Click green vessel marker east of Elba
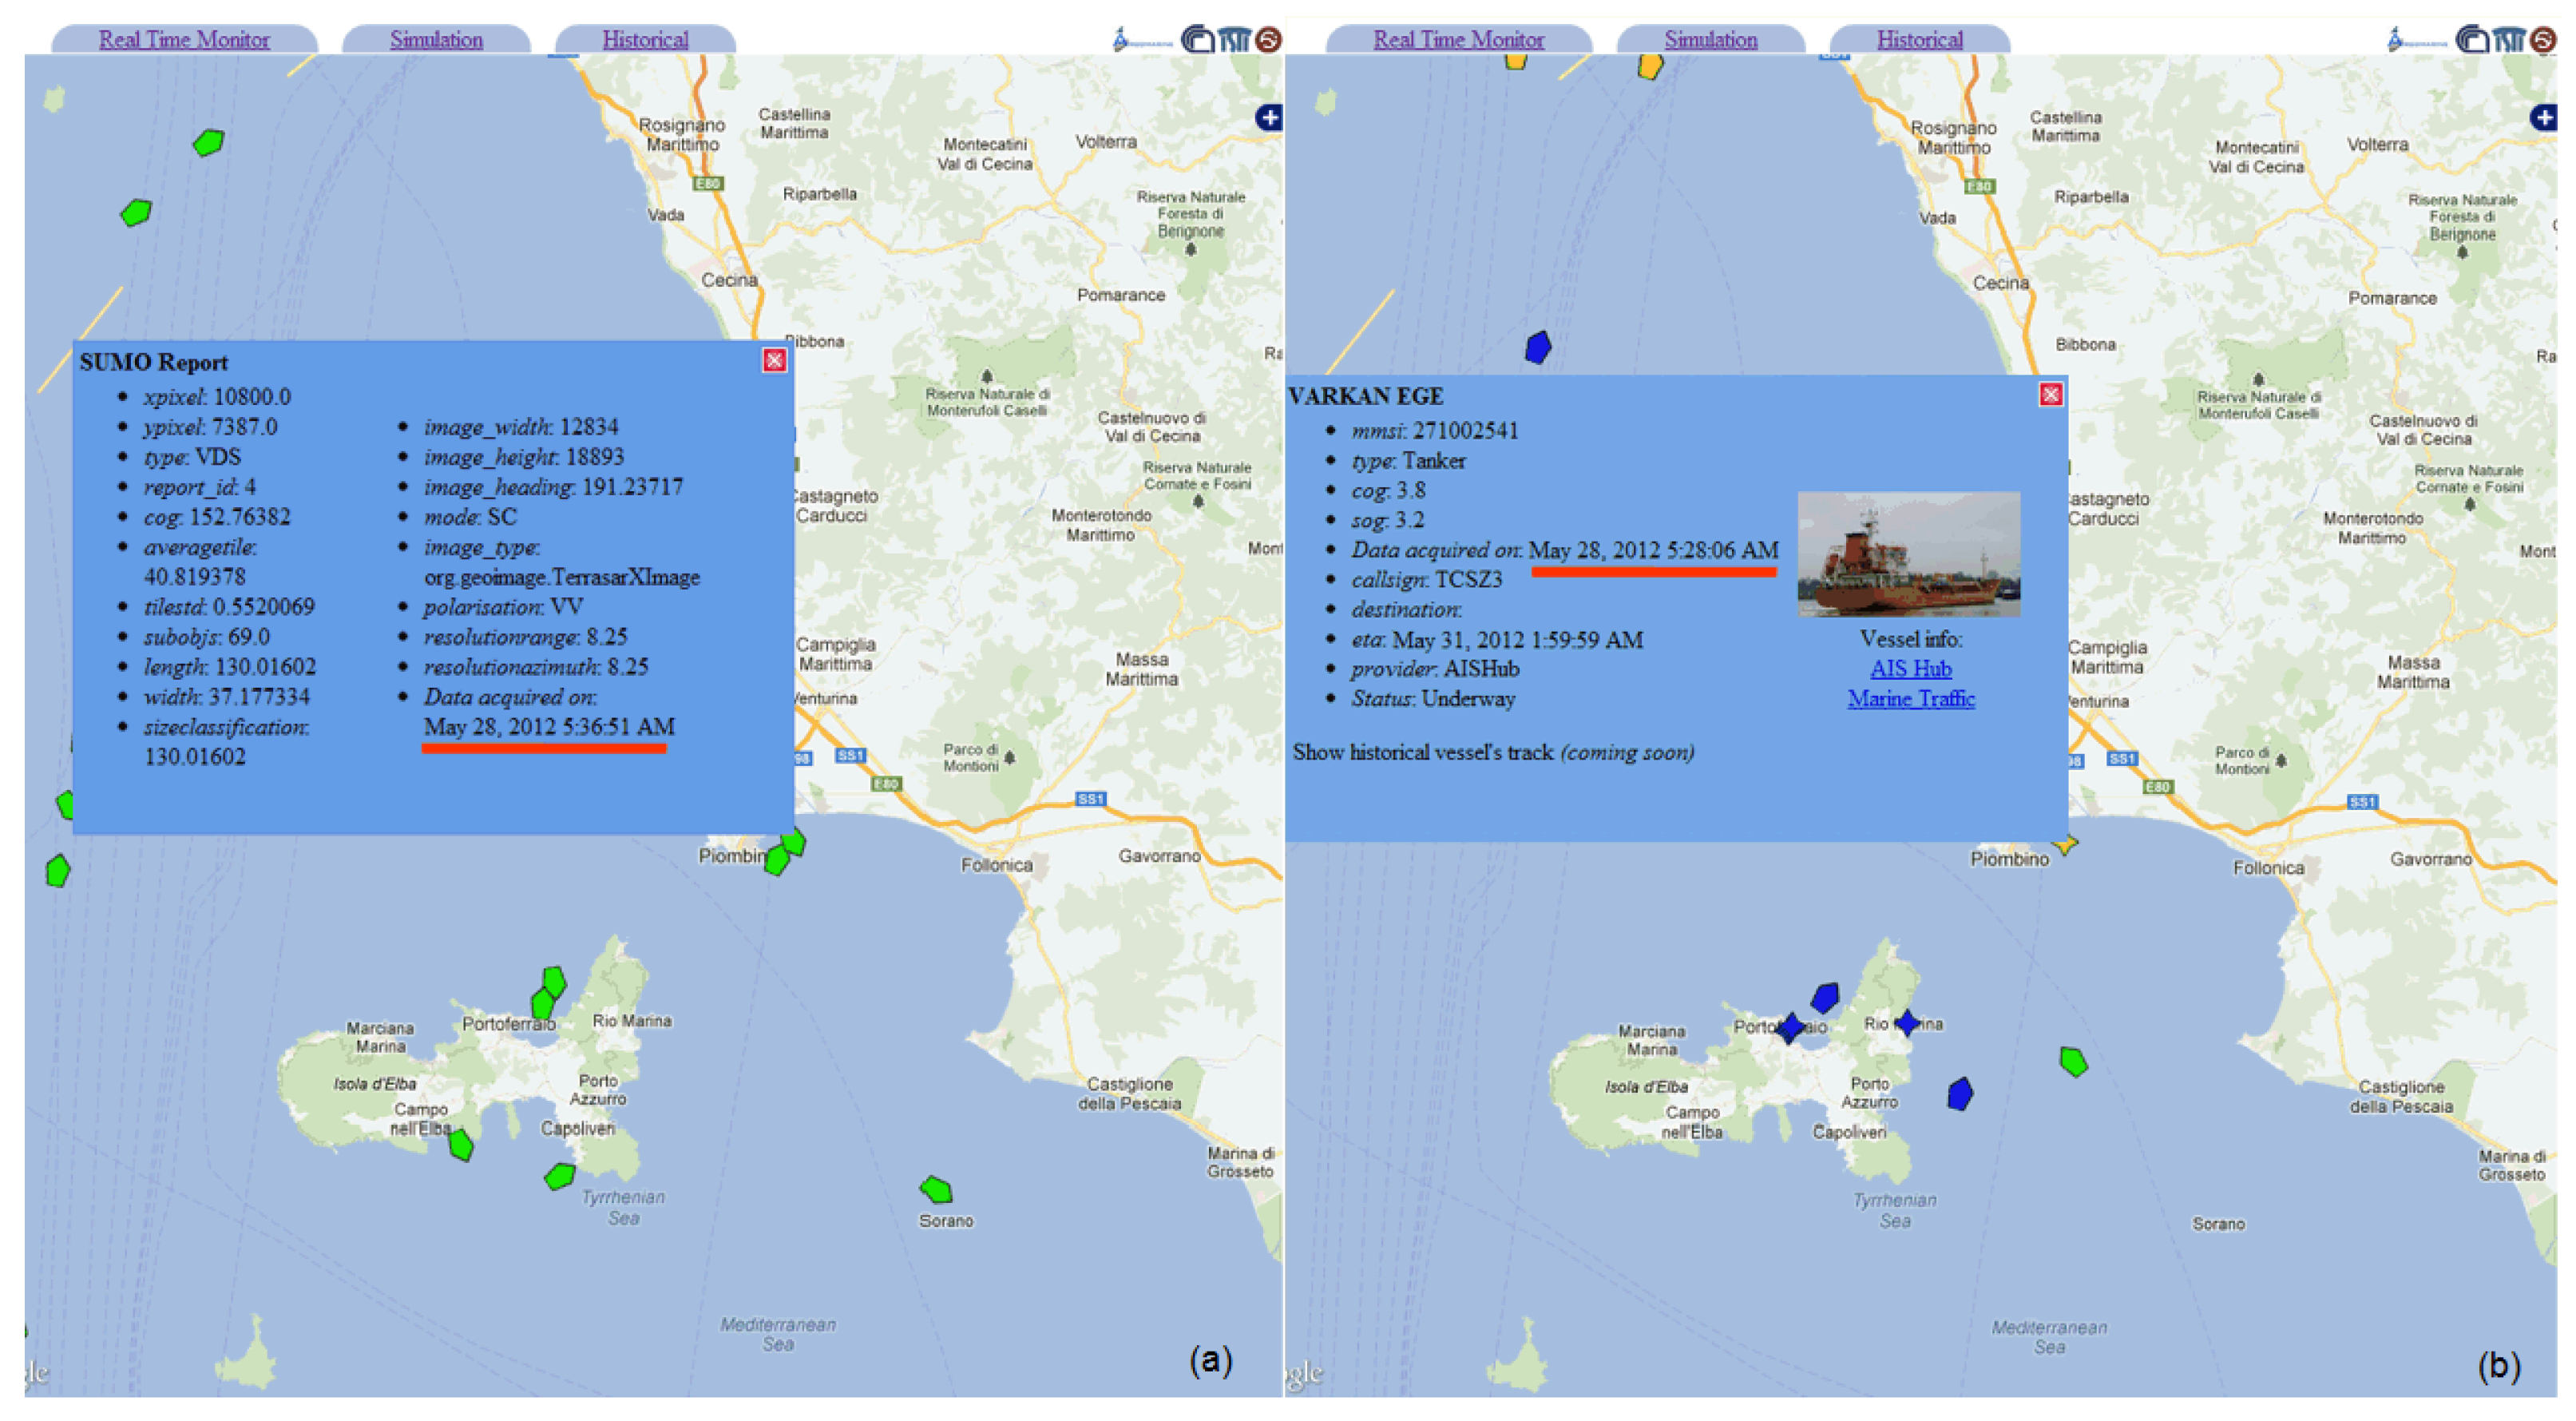This screenshot has height=1421, width=2576. pos(2073,1062)
